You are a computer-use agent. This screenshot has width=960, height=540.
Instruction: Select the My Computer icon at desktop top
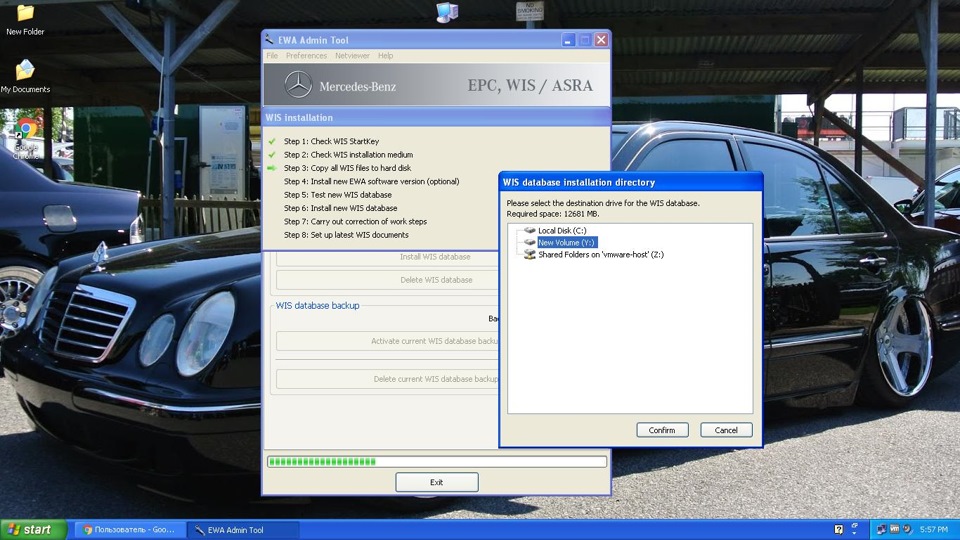[447, 12]
